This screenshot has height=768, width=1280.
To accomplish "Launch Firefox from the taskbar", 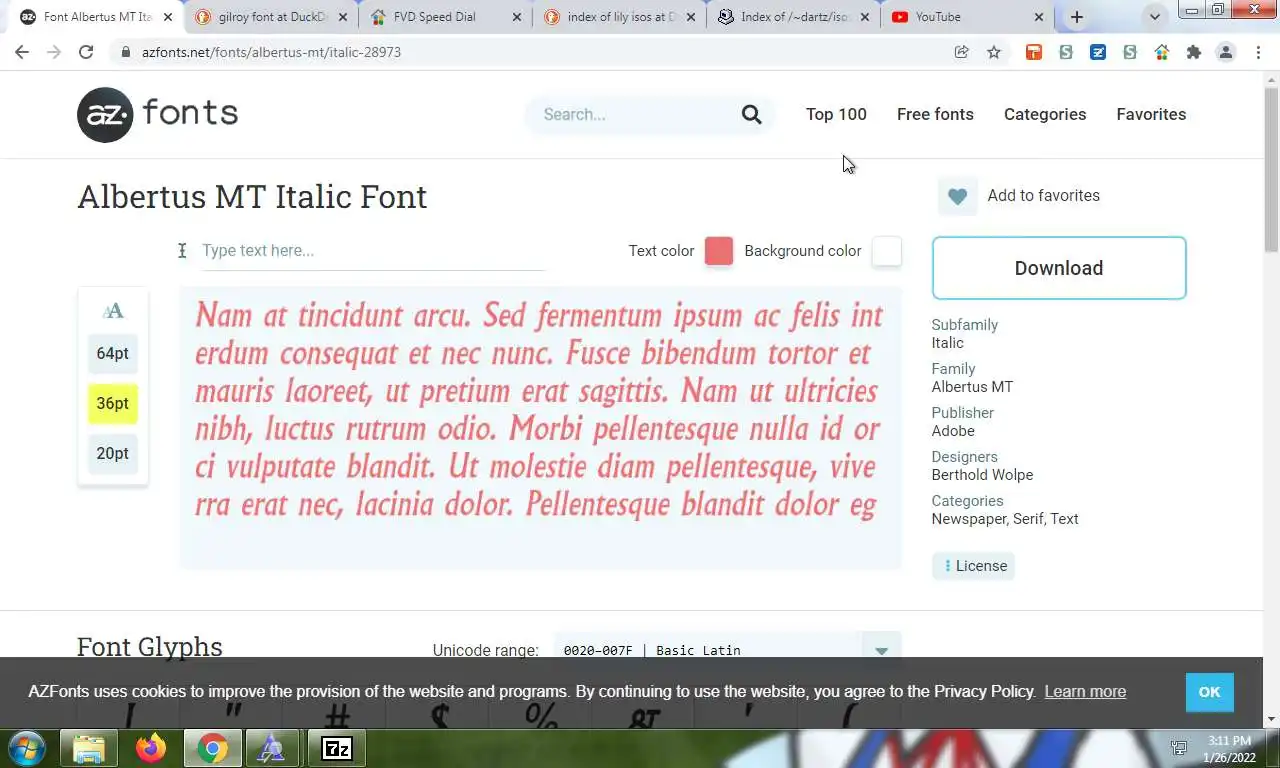I will 151,748.
